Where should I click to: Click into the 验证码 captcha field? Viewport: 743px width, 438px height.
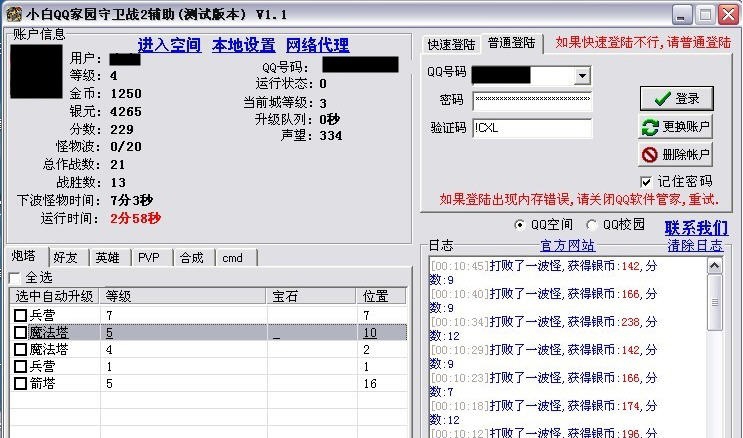coord(532,128)
